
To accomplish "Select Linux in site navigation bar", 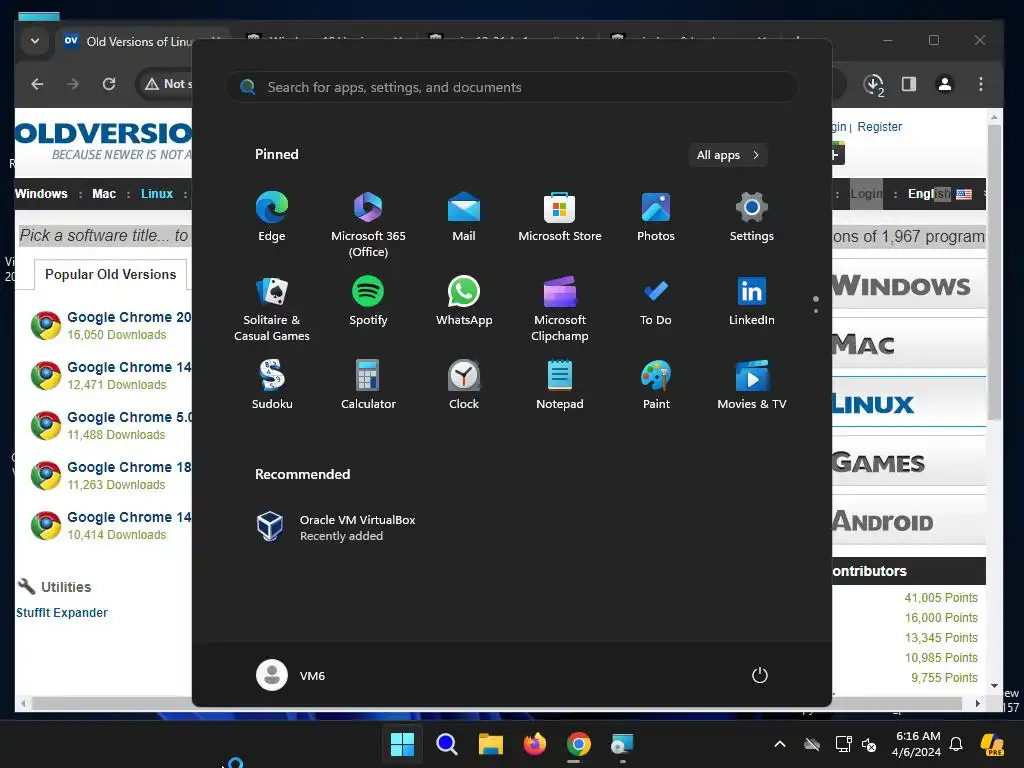I will 157,193.
